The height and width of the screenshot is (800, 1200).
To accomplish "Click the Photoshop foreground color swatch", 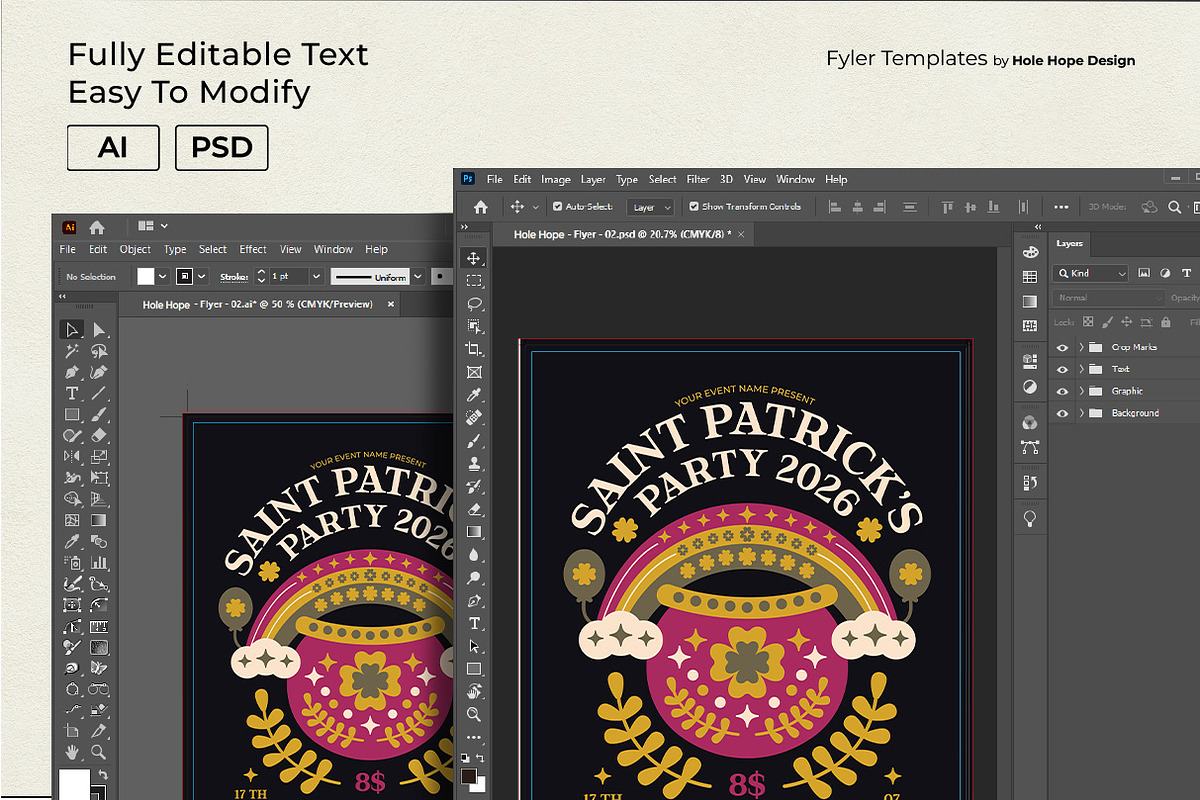I will coord(469,776).
